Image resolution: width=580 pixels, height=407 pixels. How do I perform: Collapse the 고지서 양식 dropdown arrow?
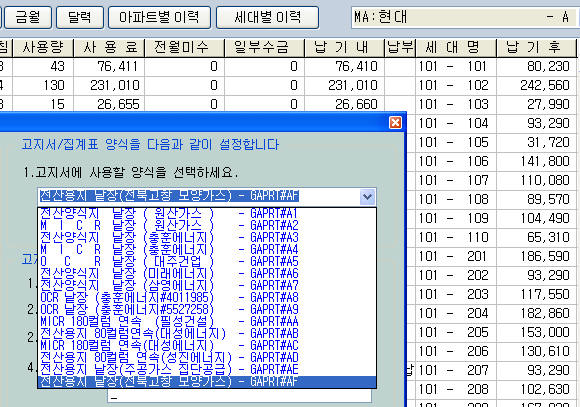point(367,196)
